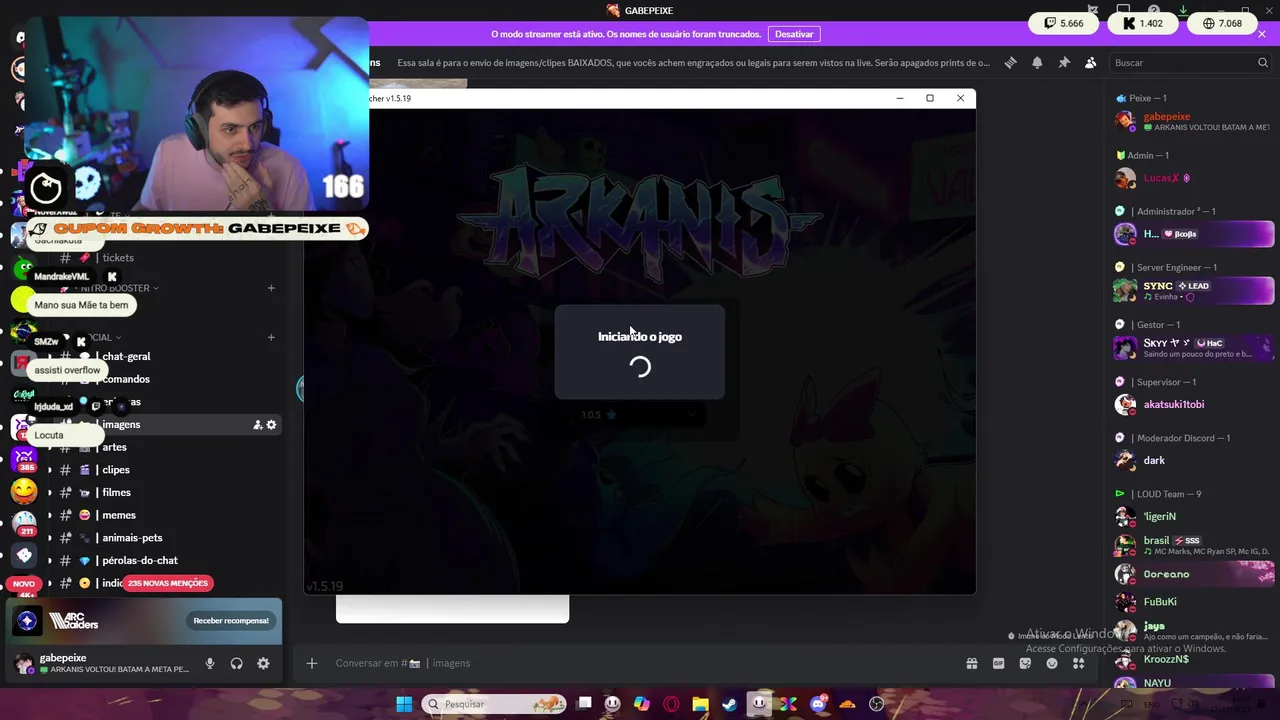Edit imagens channel via gear icon
This screenshot has width=1280, height=720.
pos(271,425)
